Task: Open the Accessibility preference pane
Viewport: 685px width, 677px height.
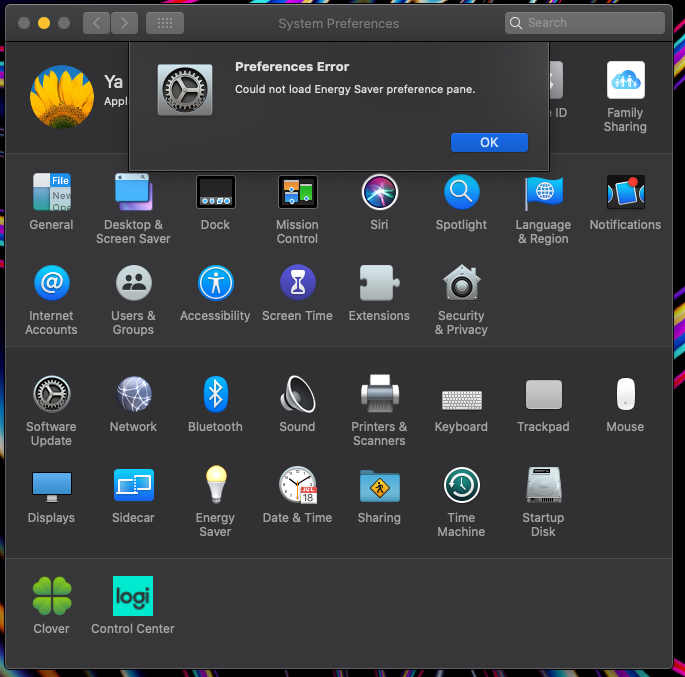Action: click(216, 283)
